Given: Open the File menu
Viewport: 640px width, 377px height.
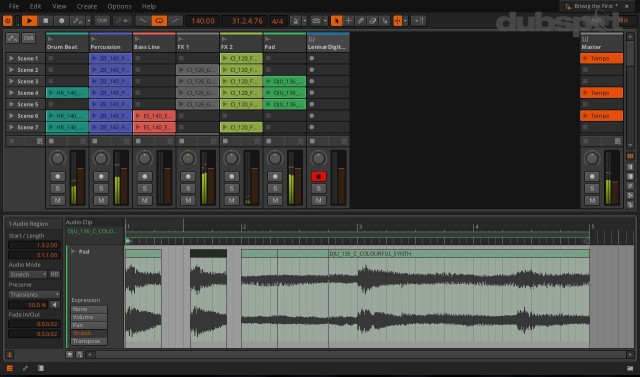Looking at the screenshot, I should 14,6.
